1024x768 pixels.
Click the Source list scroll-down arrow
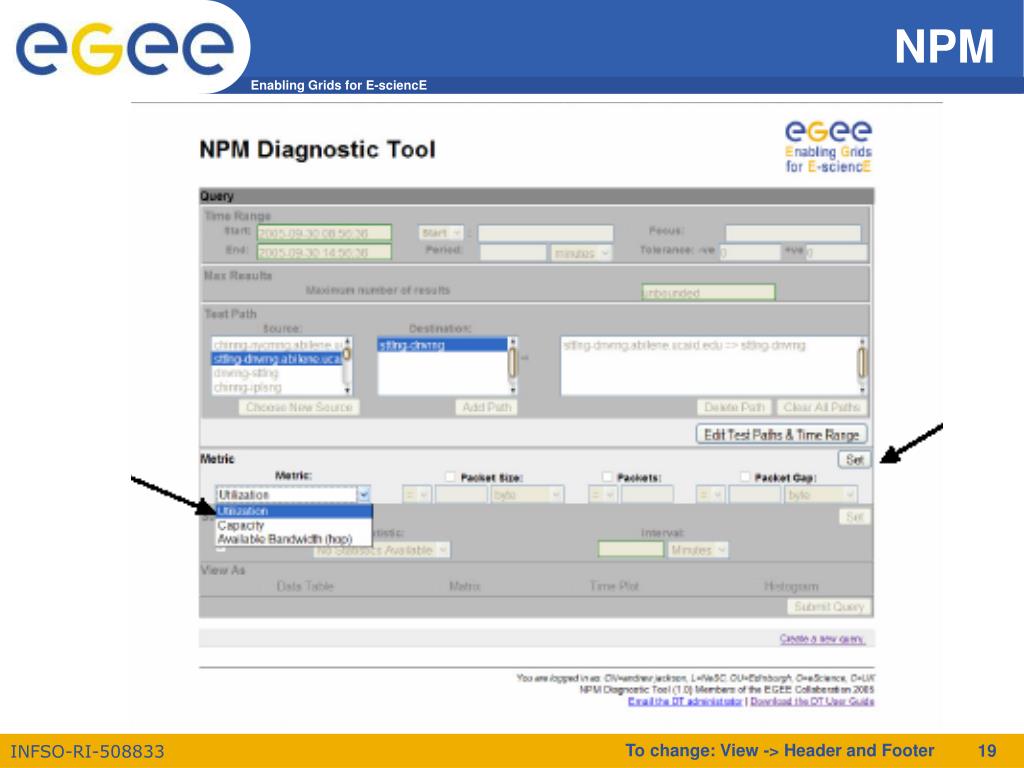click(347, 390)
